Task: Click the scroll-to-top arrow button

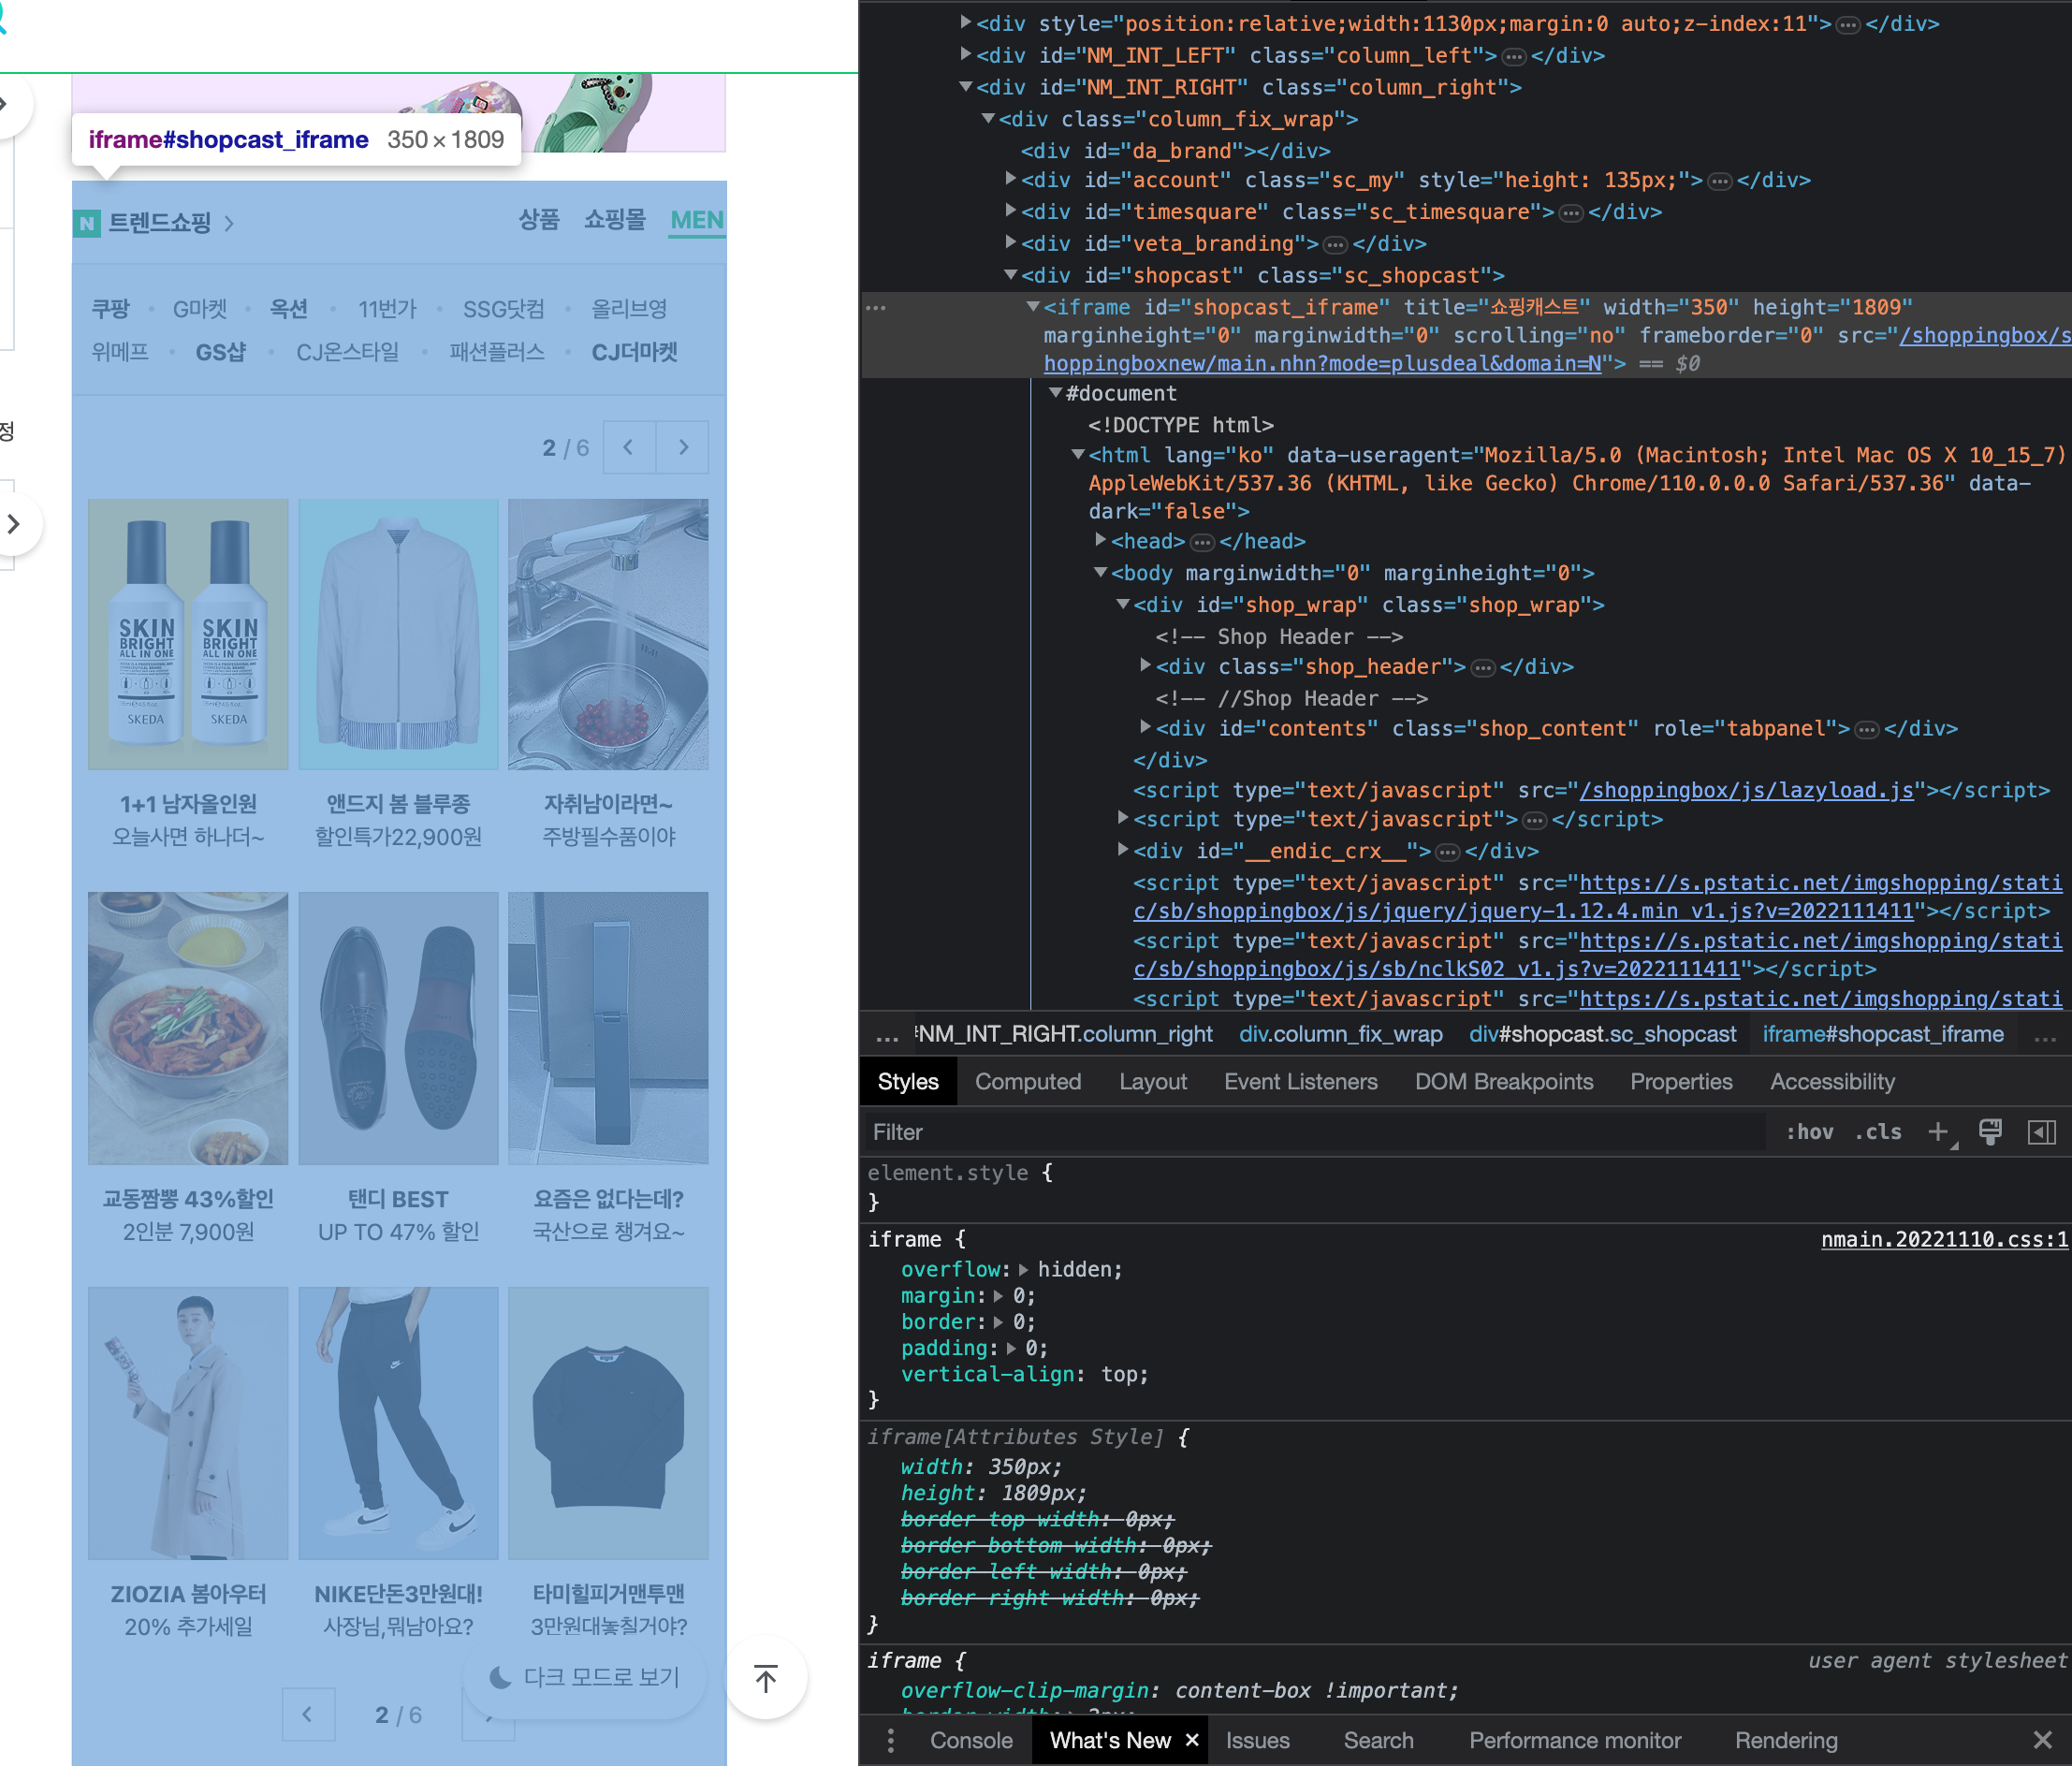Action: pos(766,1679)
